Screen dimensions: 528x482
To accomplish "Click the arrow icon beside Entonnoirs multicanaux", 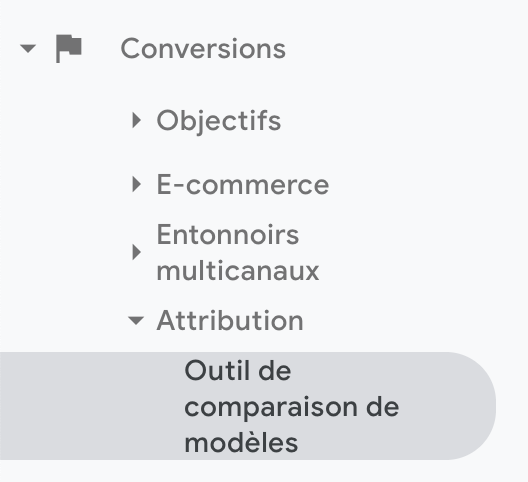I will click(136, 252).
